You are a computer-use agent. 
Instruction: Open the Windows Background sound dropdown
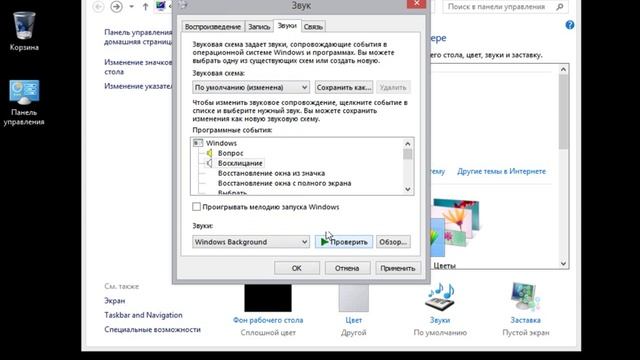[251, 242]
